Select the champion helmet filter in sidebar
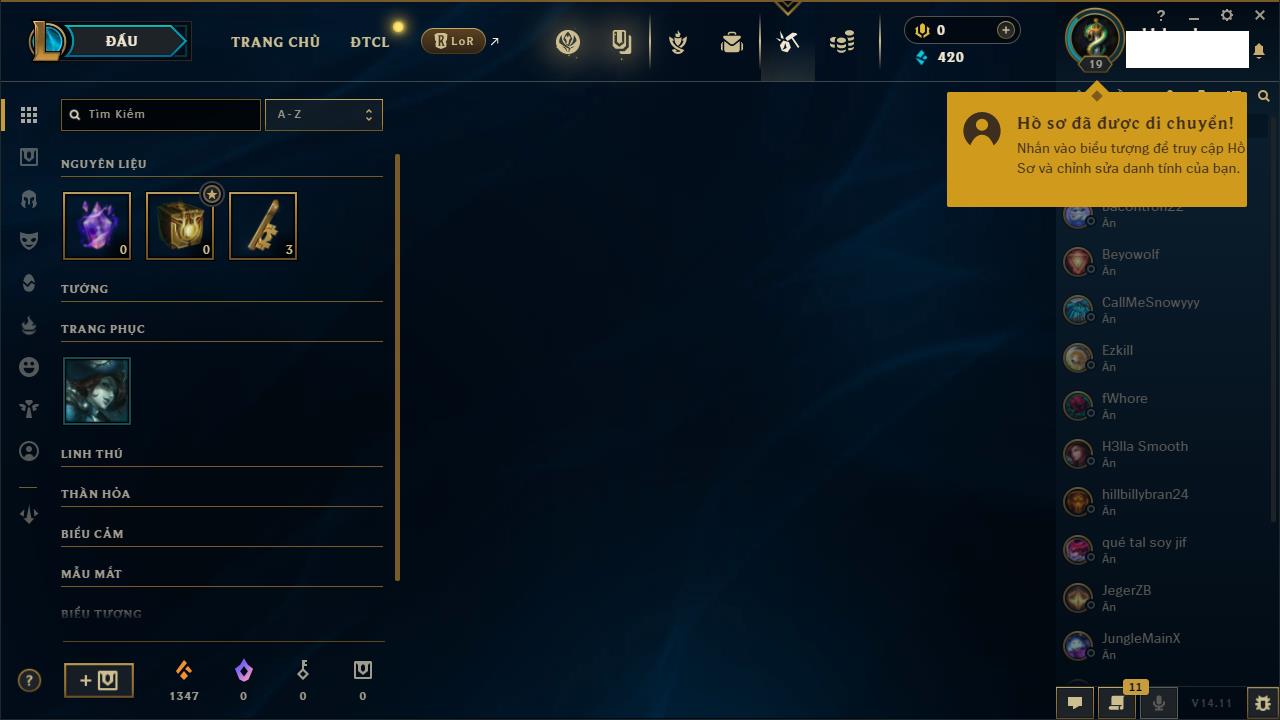The width and height of the screenshot is (1280, 720). pyautogui.click(x=29, y=199)
